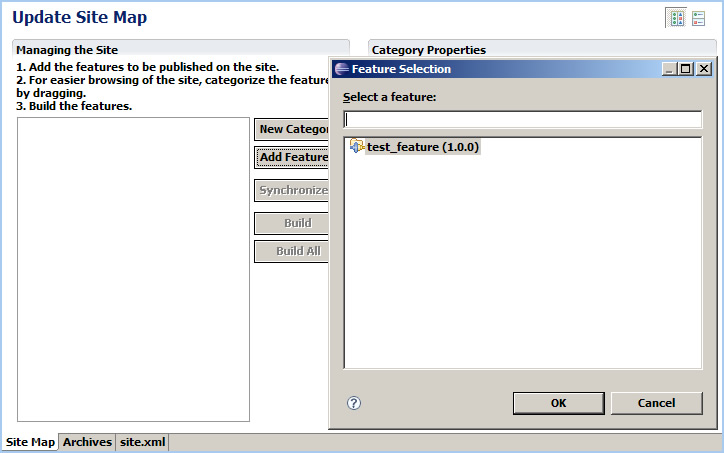
Task: Click the New Category button
Action: pos(291,129)
